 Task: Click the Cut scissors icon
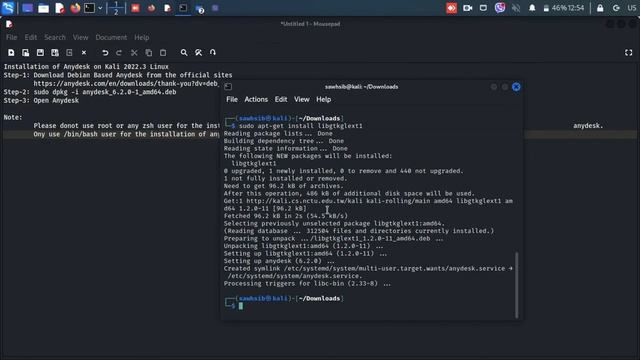[134, 53]
